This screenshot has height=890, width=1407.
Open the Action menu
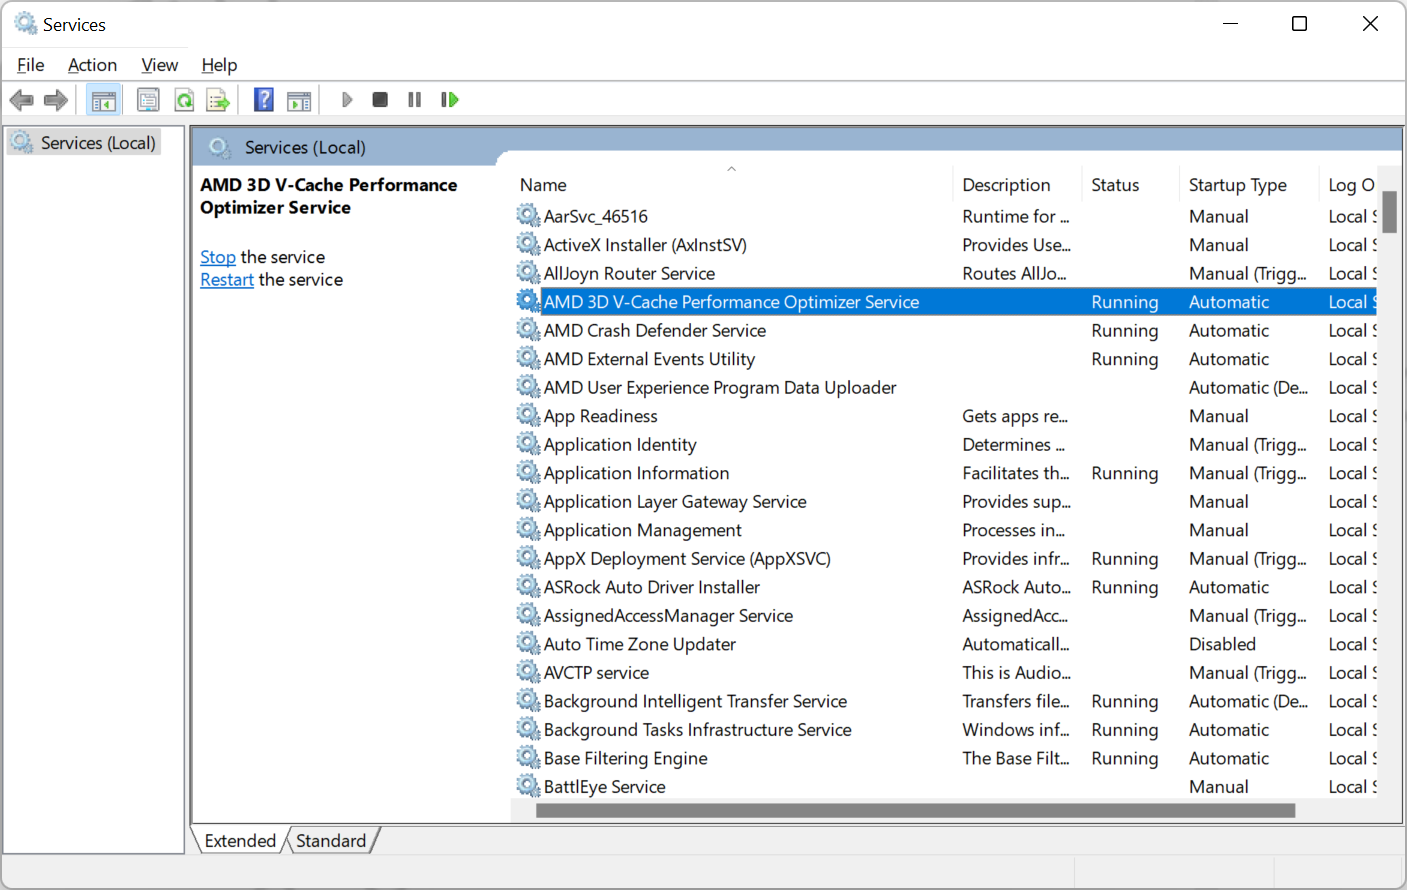tap(92, 65)
